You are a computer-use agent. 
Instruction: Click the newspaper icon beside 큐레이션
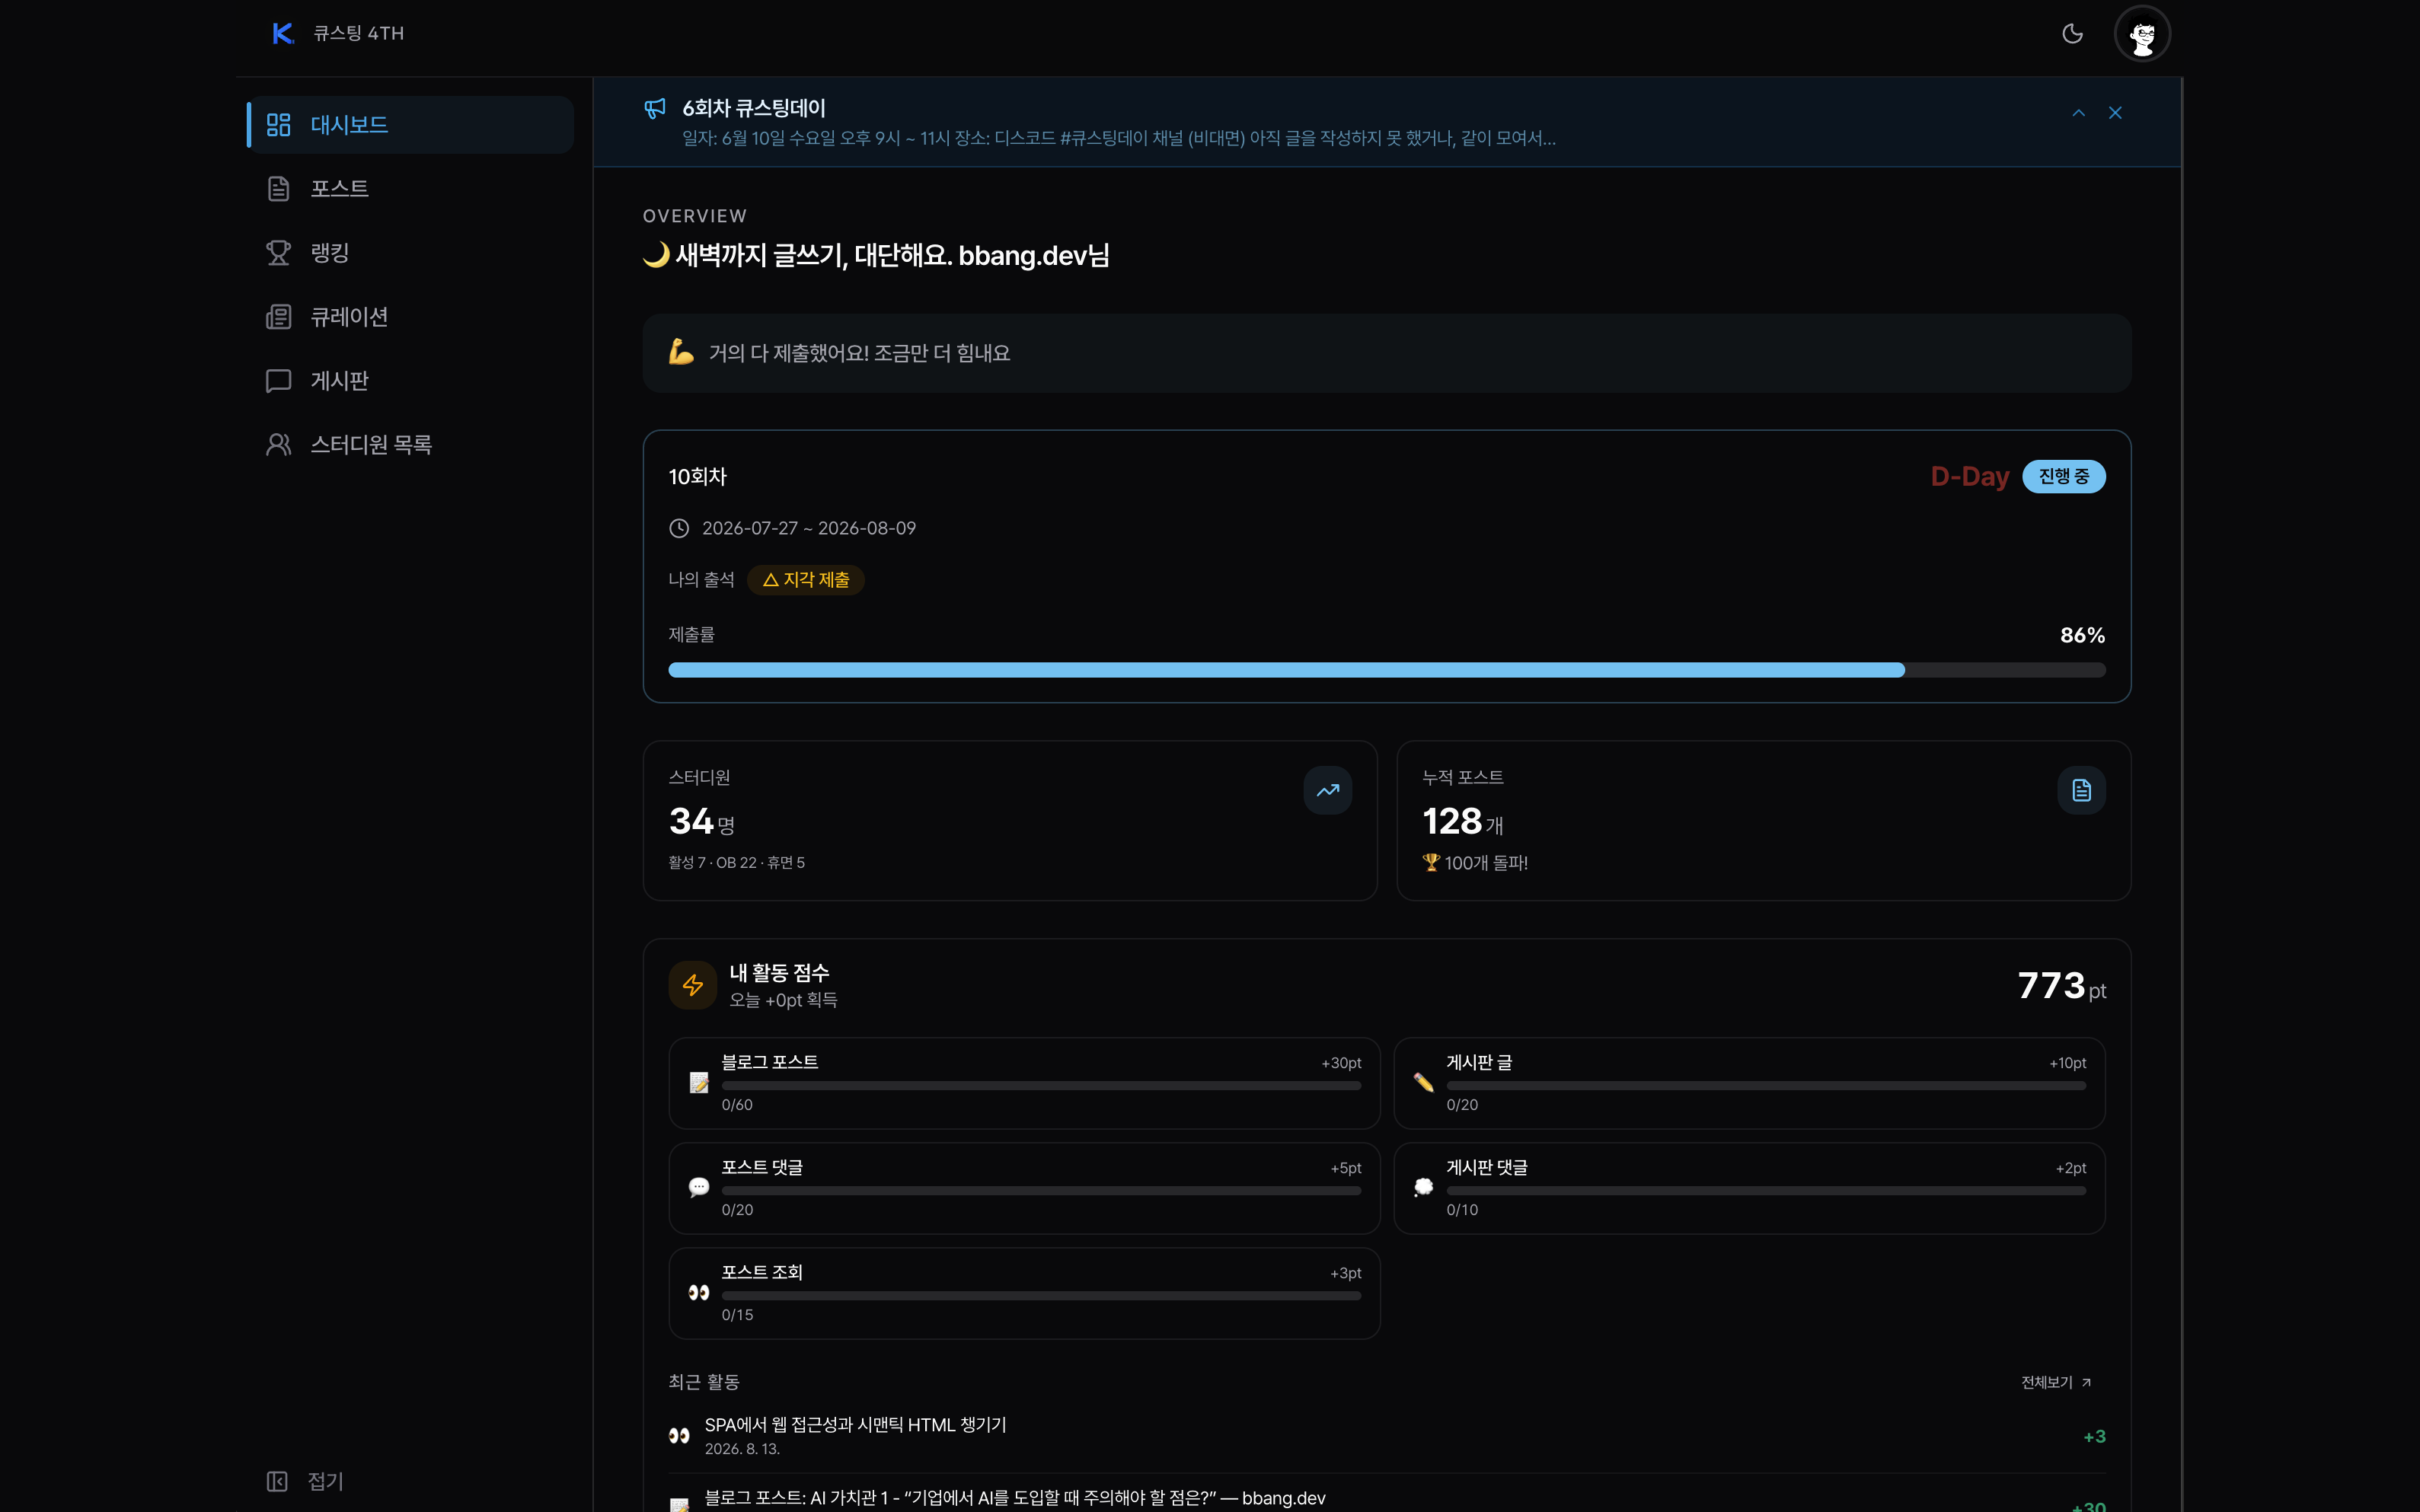click(278, 317)
